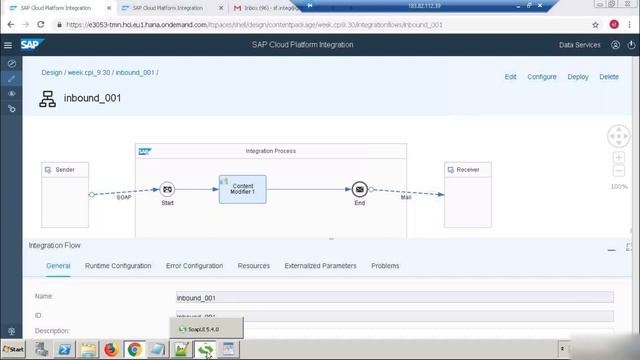Click the browser forward arrow
Image resolution: width=640 pixels, height=360 pixels.
(x=26, y=24)
